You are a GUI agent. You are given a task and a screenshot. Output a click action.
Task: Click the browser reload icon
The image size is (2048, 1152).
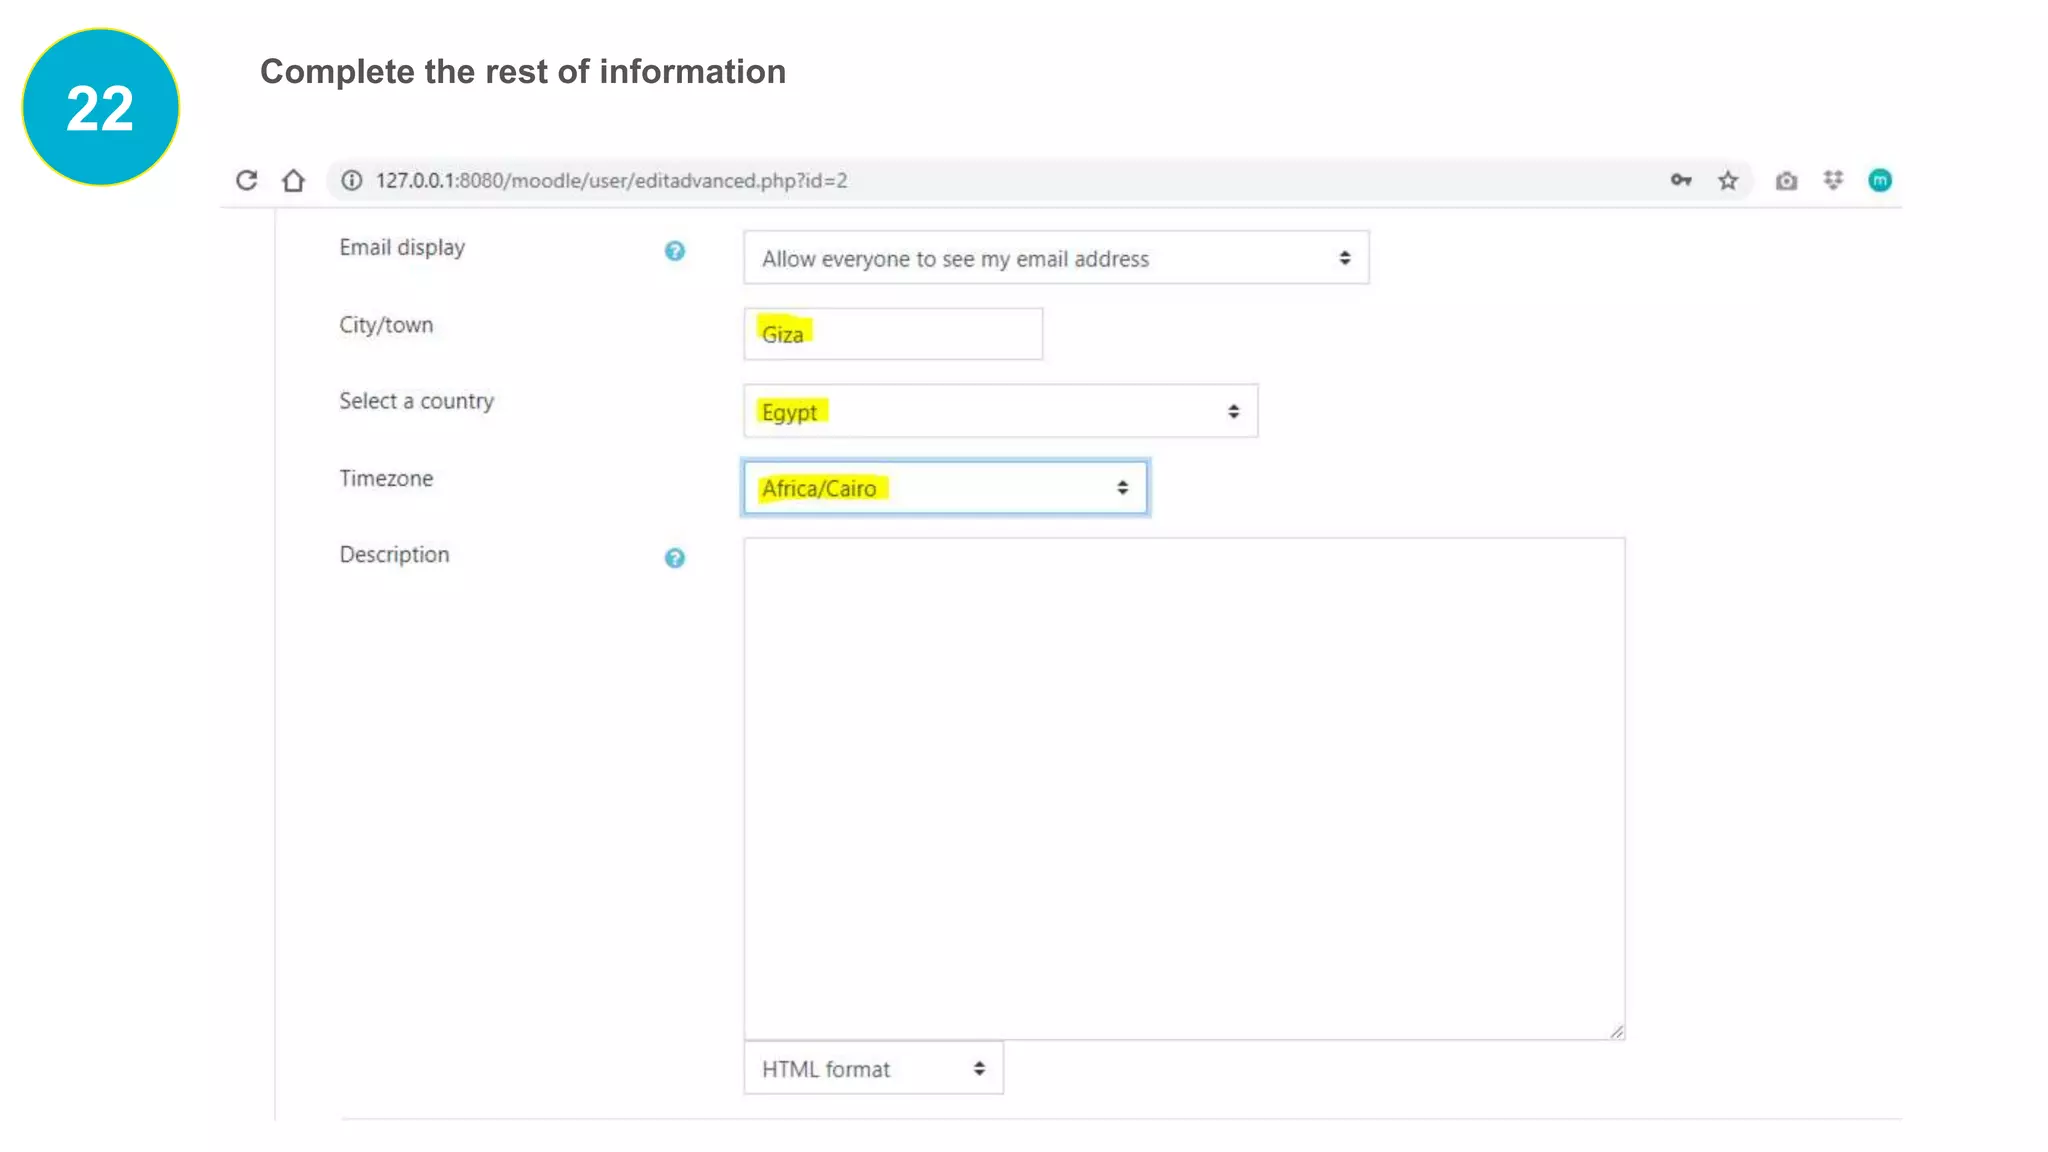246,180
